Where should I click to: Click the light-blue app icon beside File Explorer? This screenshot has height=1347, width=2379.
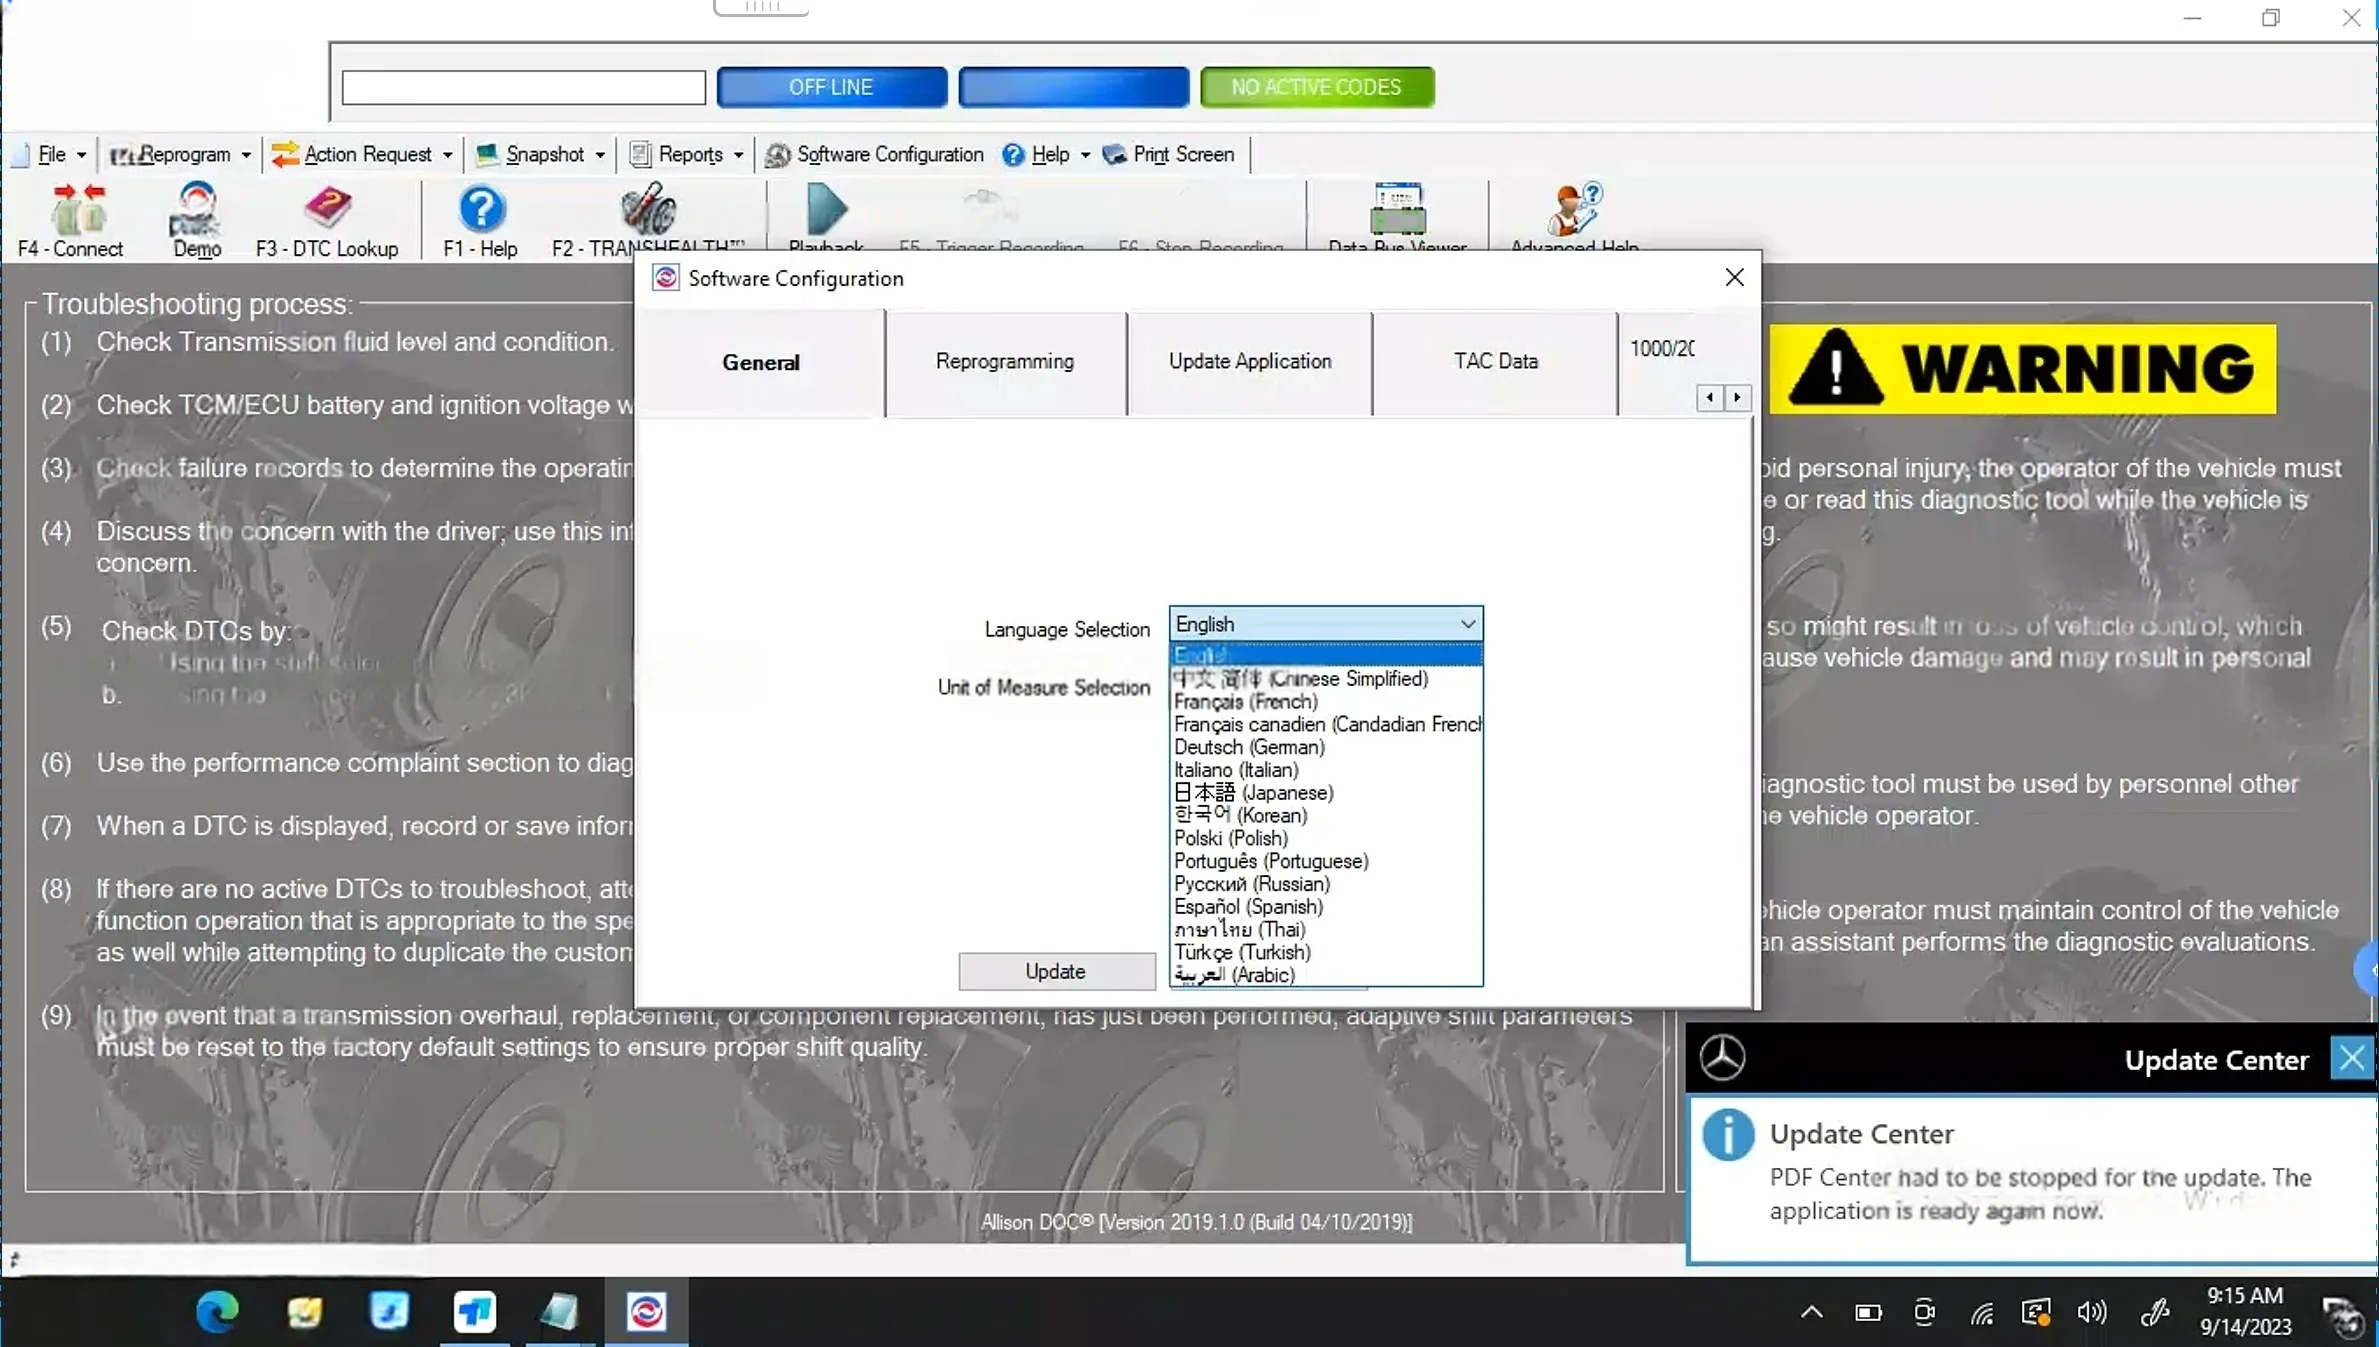(389, 1311)
